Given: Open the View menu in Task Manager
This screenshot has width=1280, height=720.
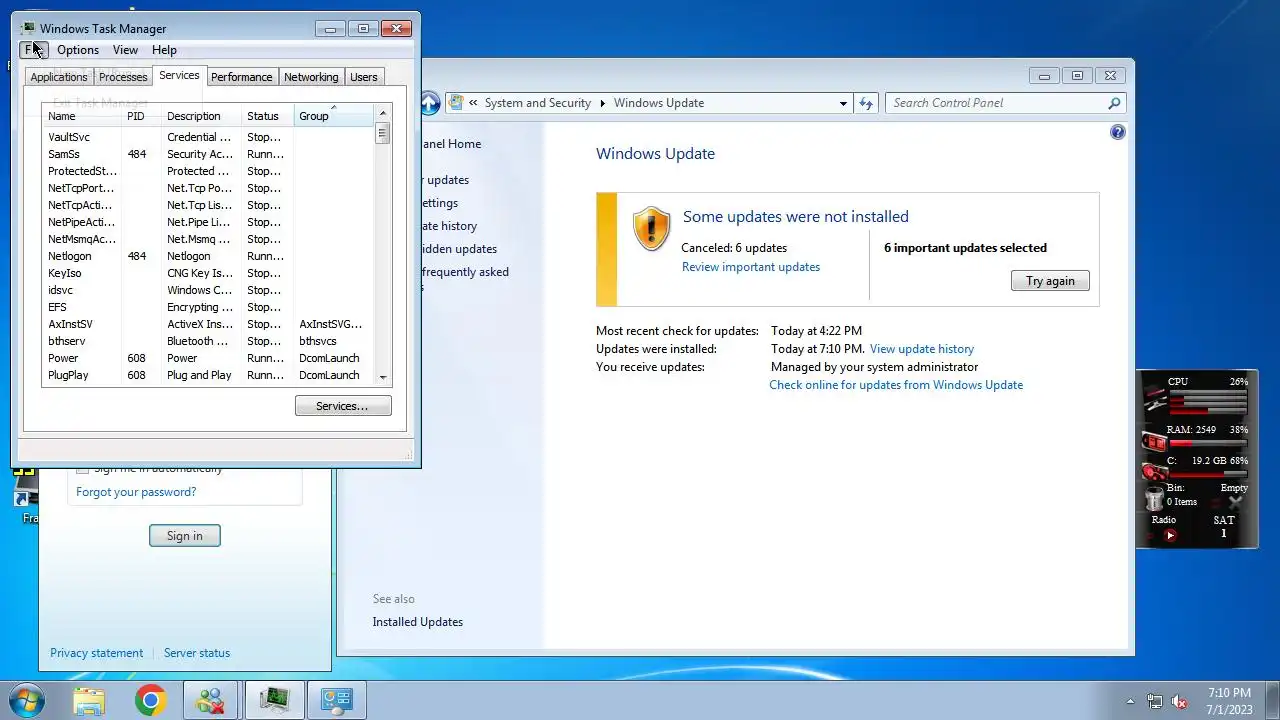Looking at the screenshot, I should (125, 50).
